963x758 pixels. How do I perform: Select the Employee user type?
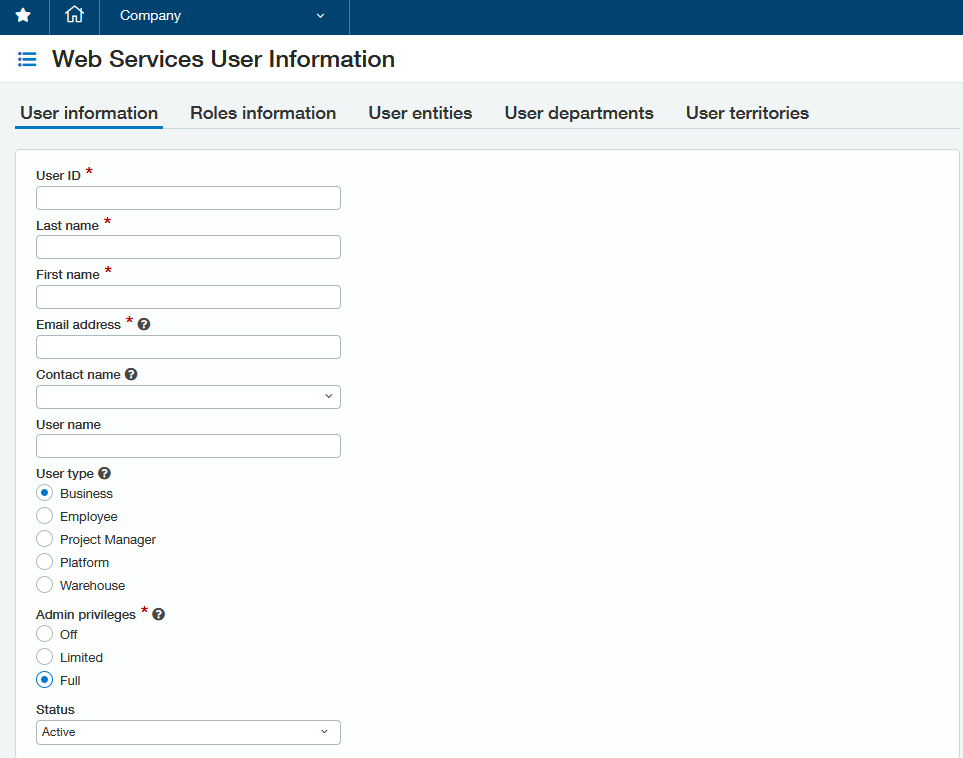click(x=44, y=517)
